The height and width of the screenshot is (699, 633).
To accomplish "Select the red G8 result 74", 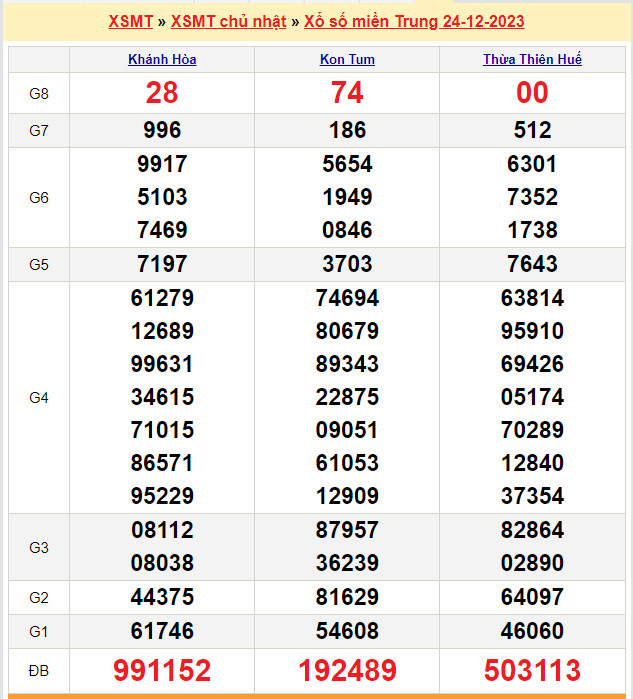I will tap(347, 93).
